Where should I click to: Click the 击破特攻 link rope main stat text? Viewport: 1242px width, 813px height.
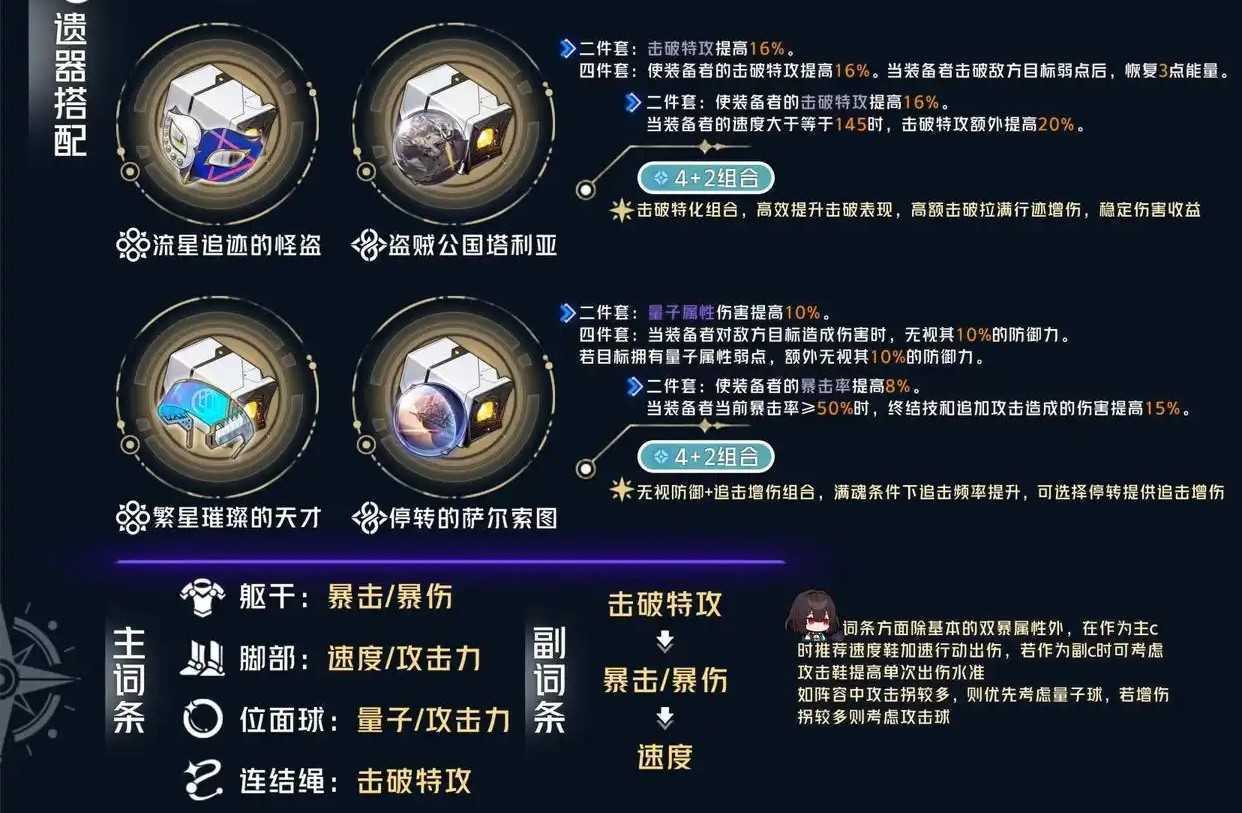(415, 780)
